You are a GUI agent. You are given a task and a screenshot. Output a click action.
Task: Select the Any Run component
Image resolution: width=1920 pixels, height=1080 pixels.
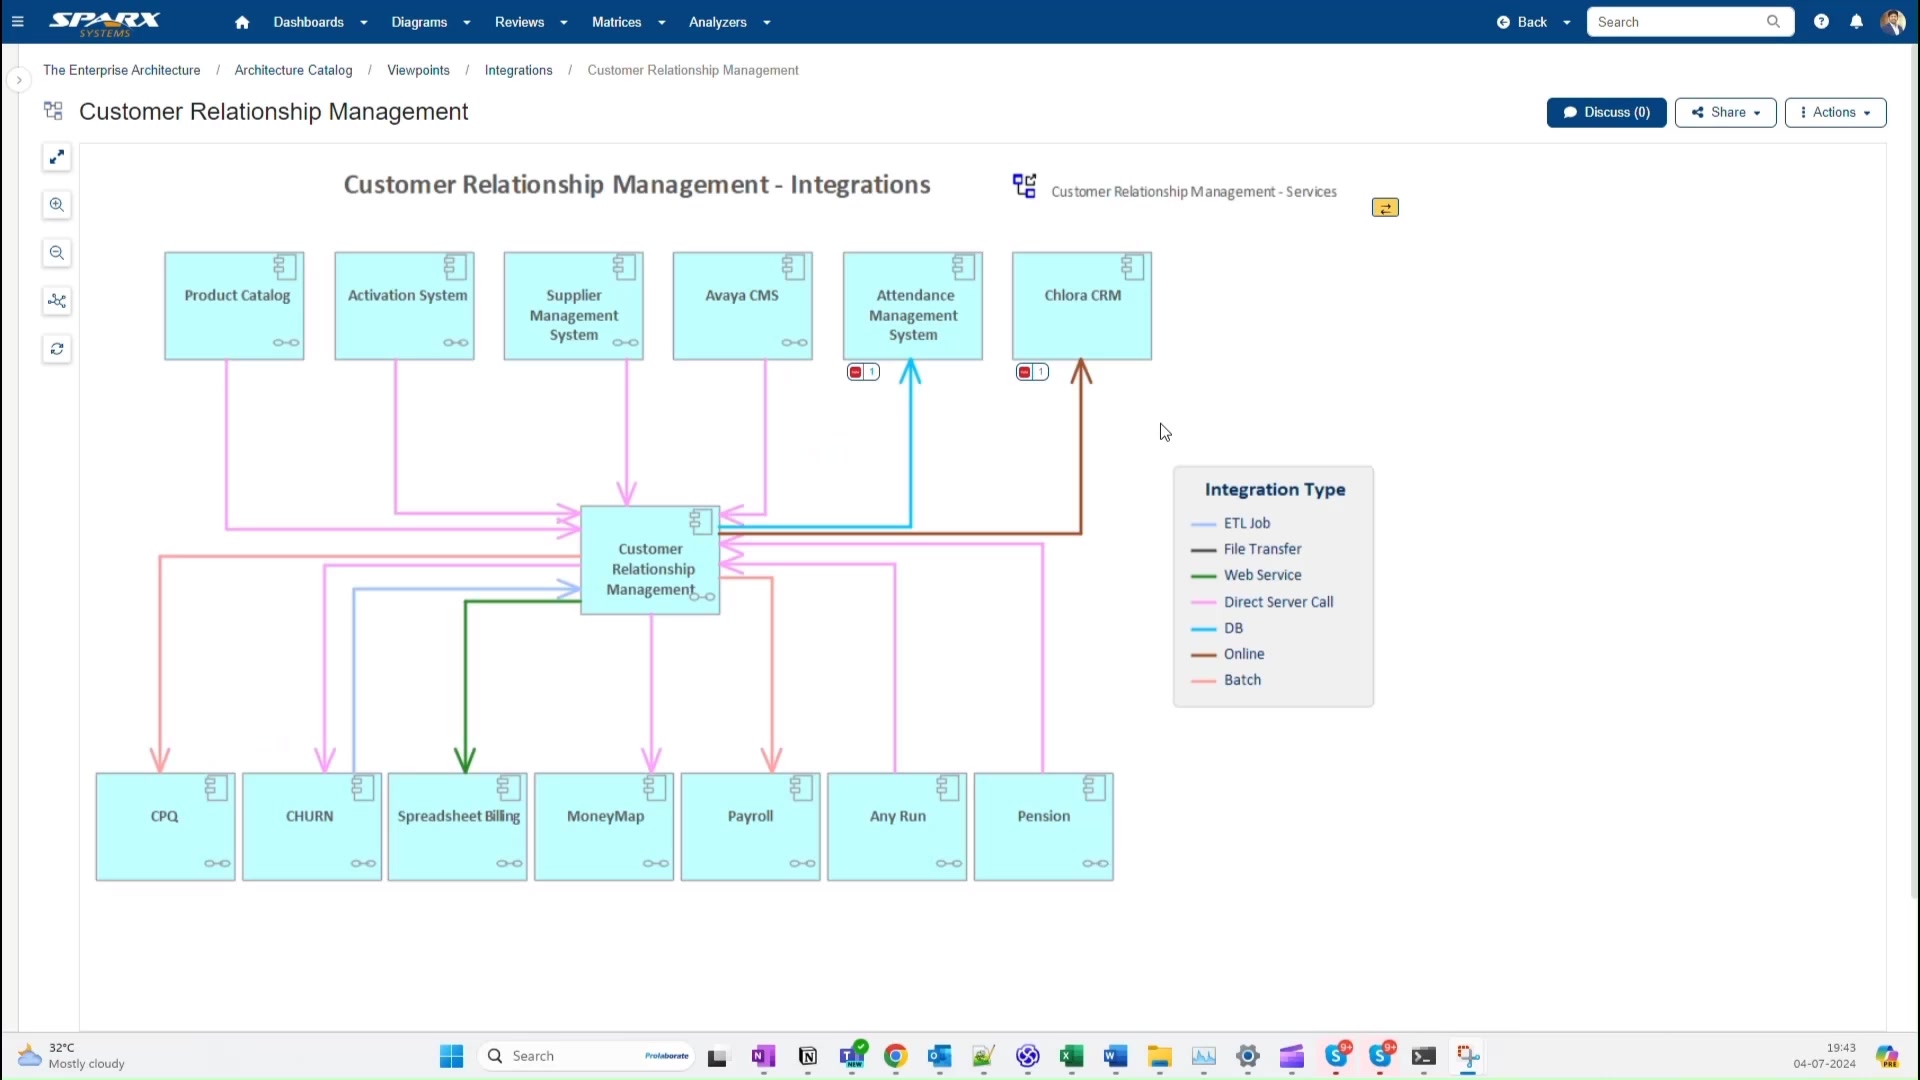[897, 827]
